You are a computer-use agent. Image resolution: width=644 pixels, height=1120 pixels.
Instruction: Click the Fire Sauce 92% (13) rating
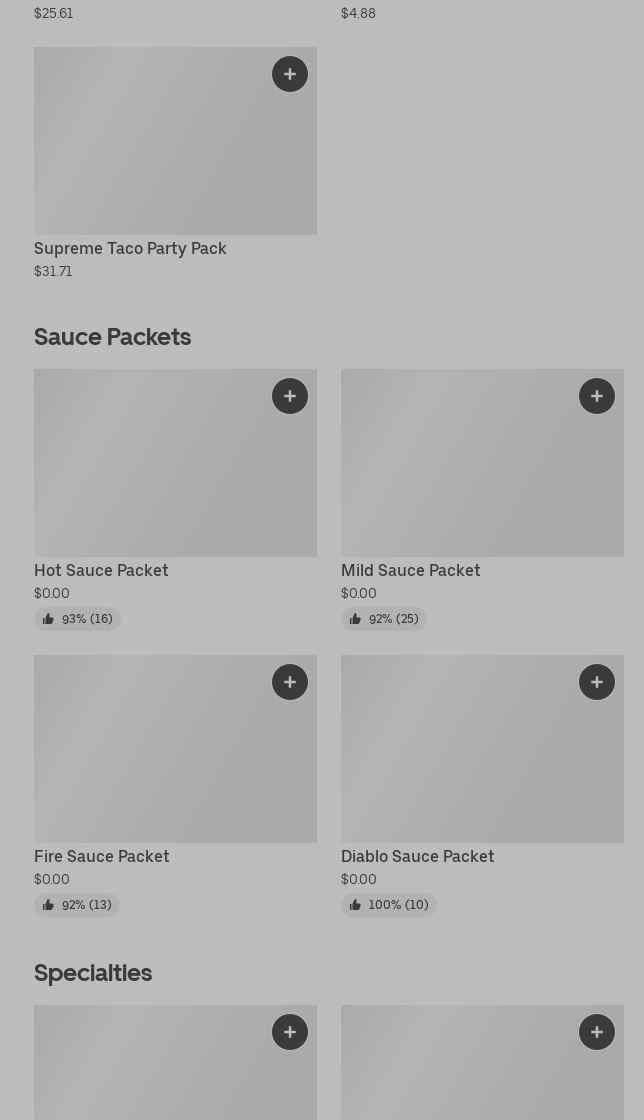(77, 905)
